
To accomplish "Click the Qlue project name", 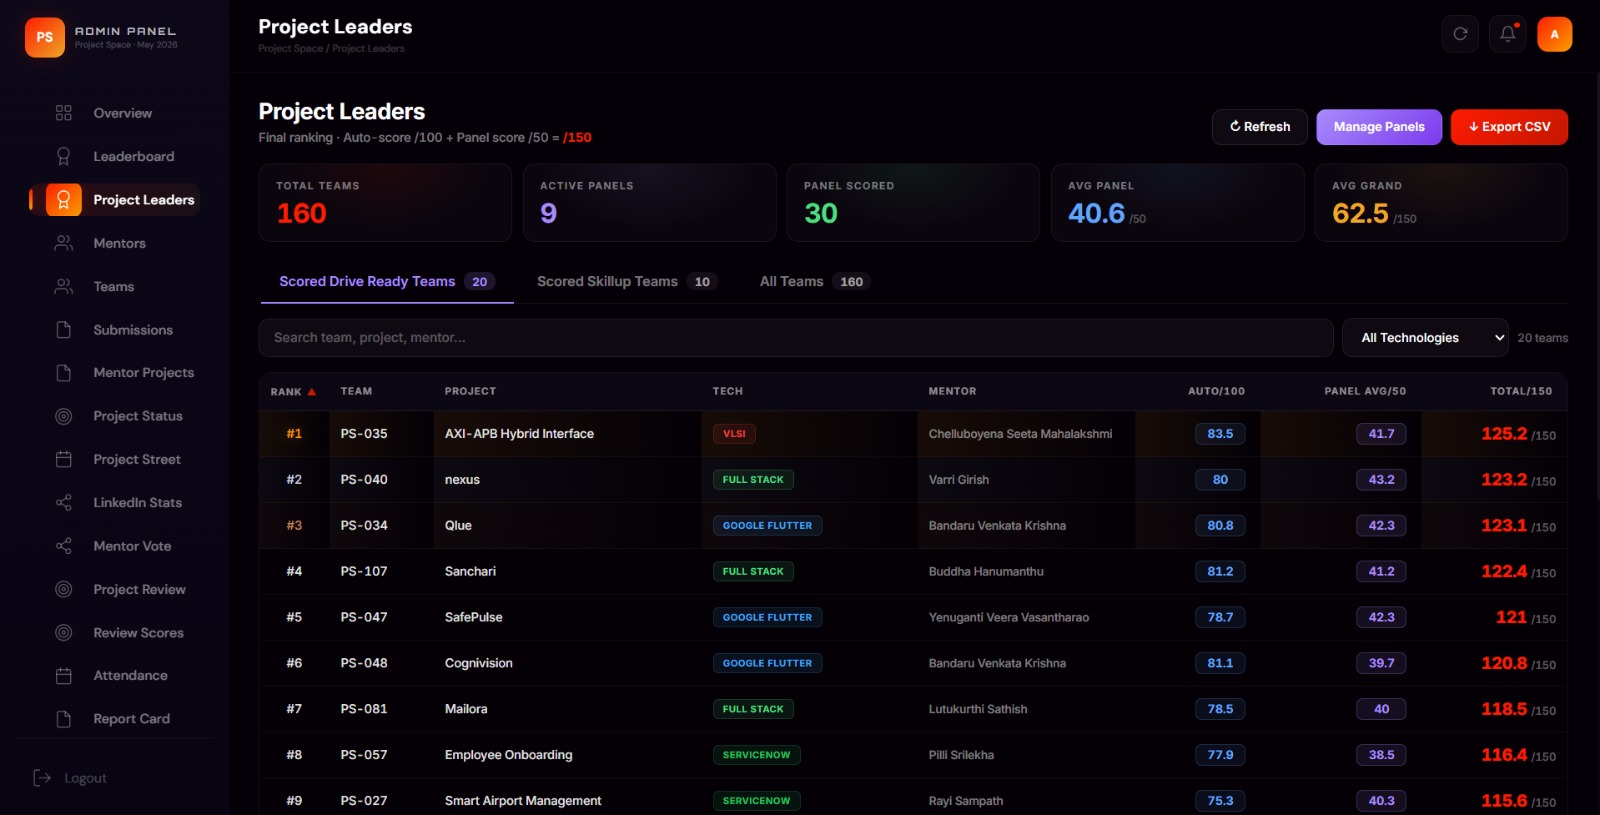I will [x=458, y=526].
